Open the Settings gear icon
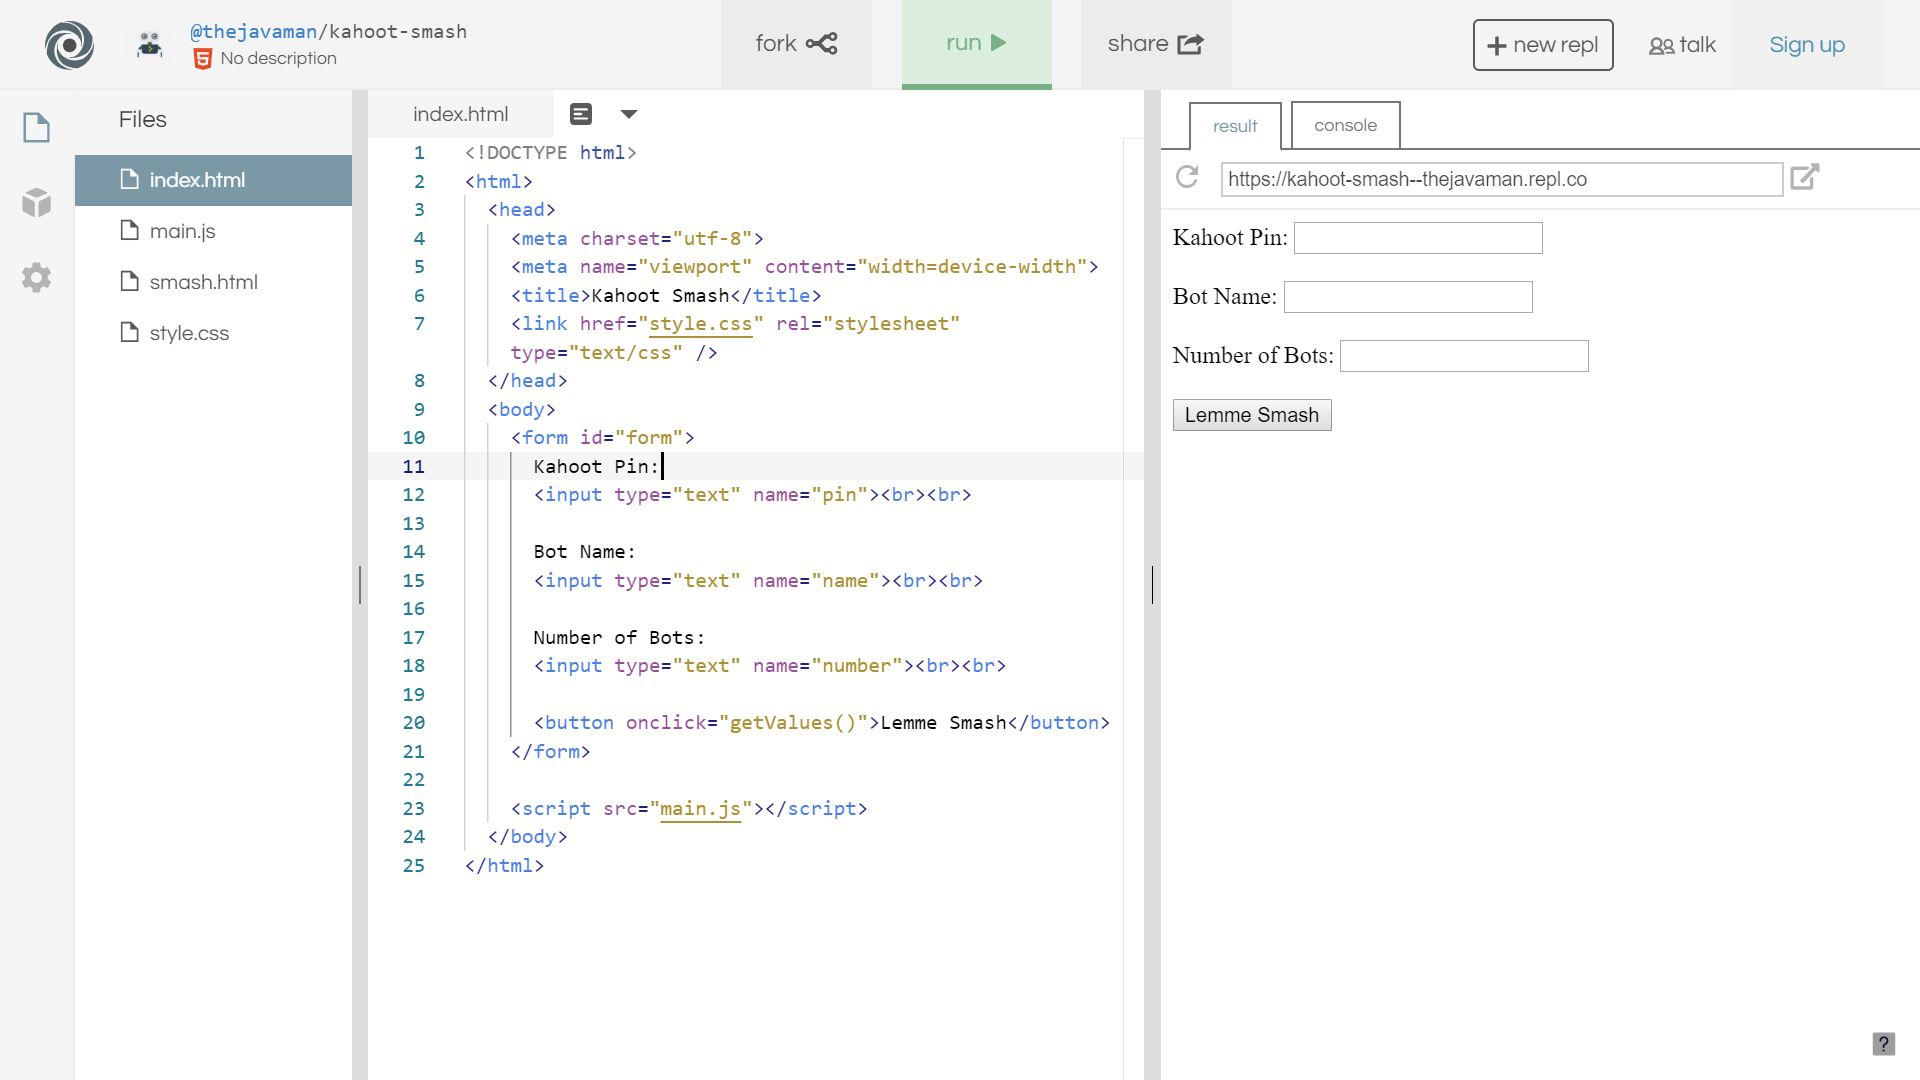This screenshot has width=1920, height=1080. (37, 277)
